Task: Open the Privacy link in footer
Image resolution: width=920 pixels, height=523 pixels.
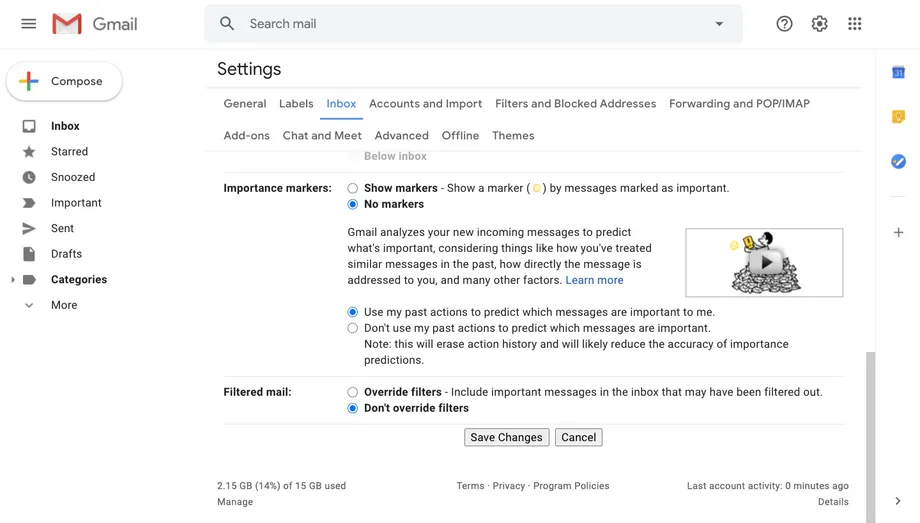Action: point(509,486)
